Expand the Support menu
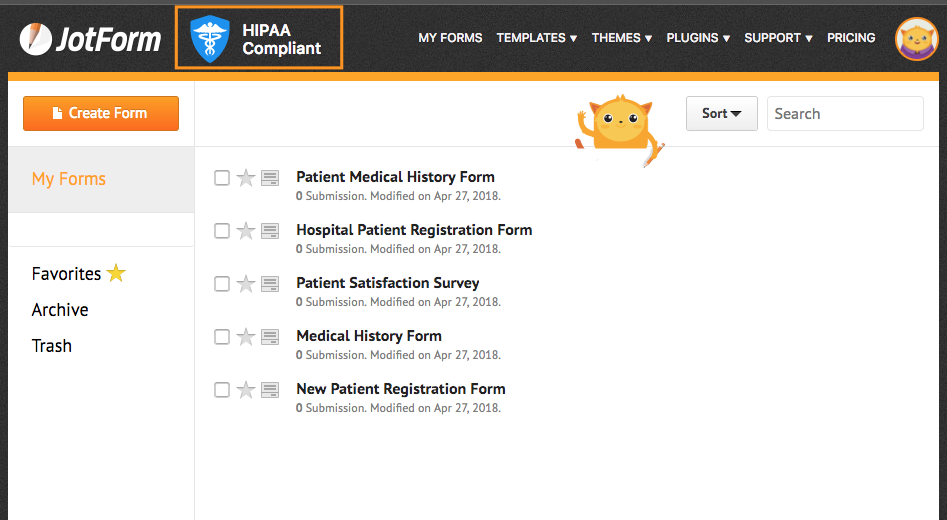 tap(778, 38)
